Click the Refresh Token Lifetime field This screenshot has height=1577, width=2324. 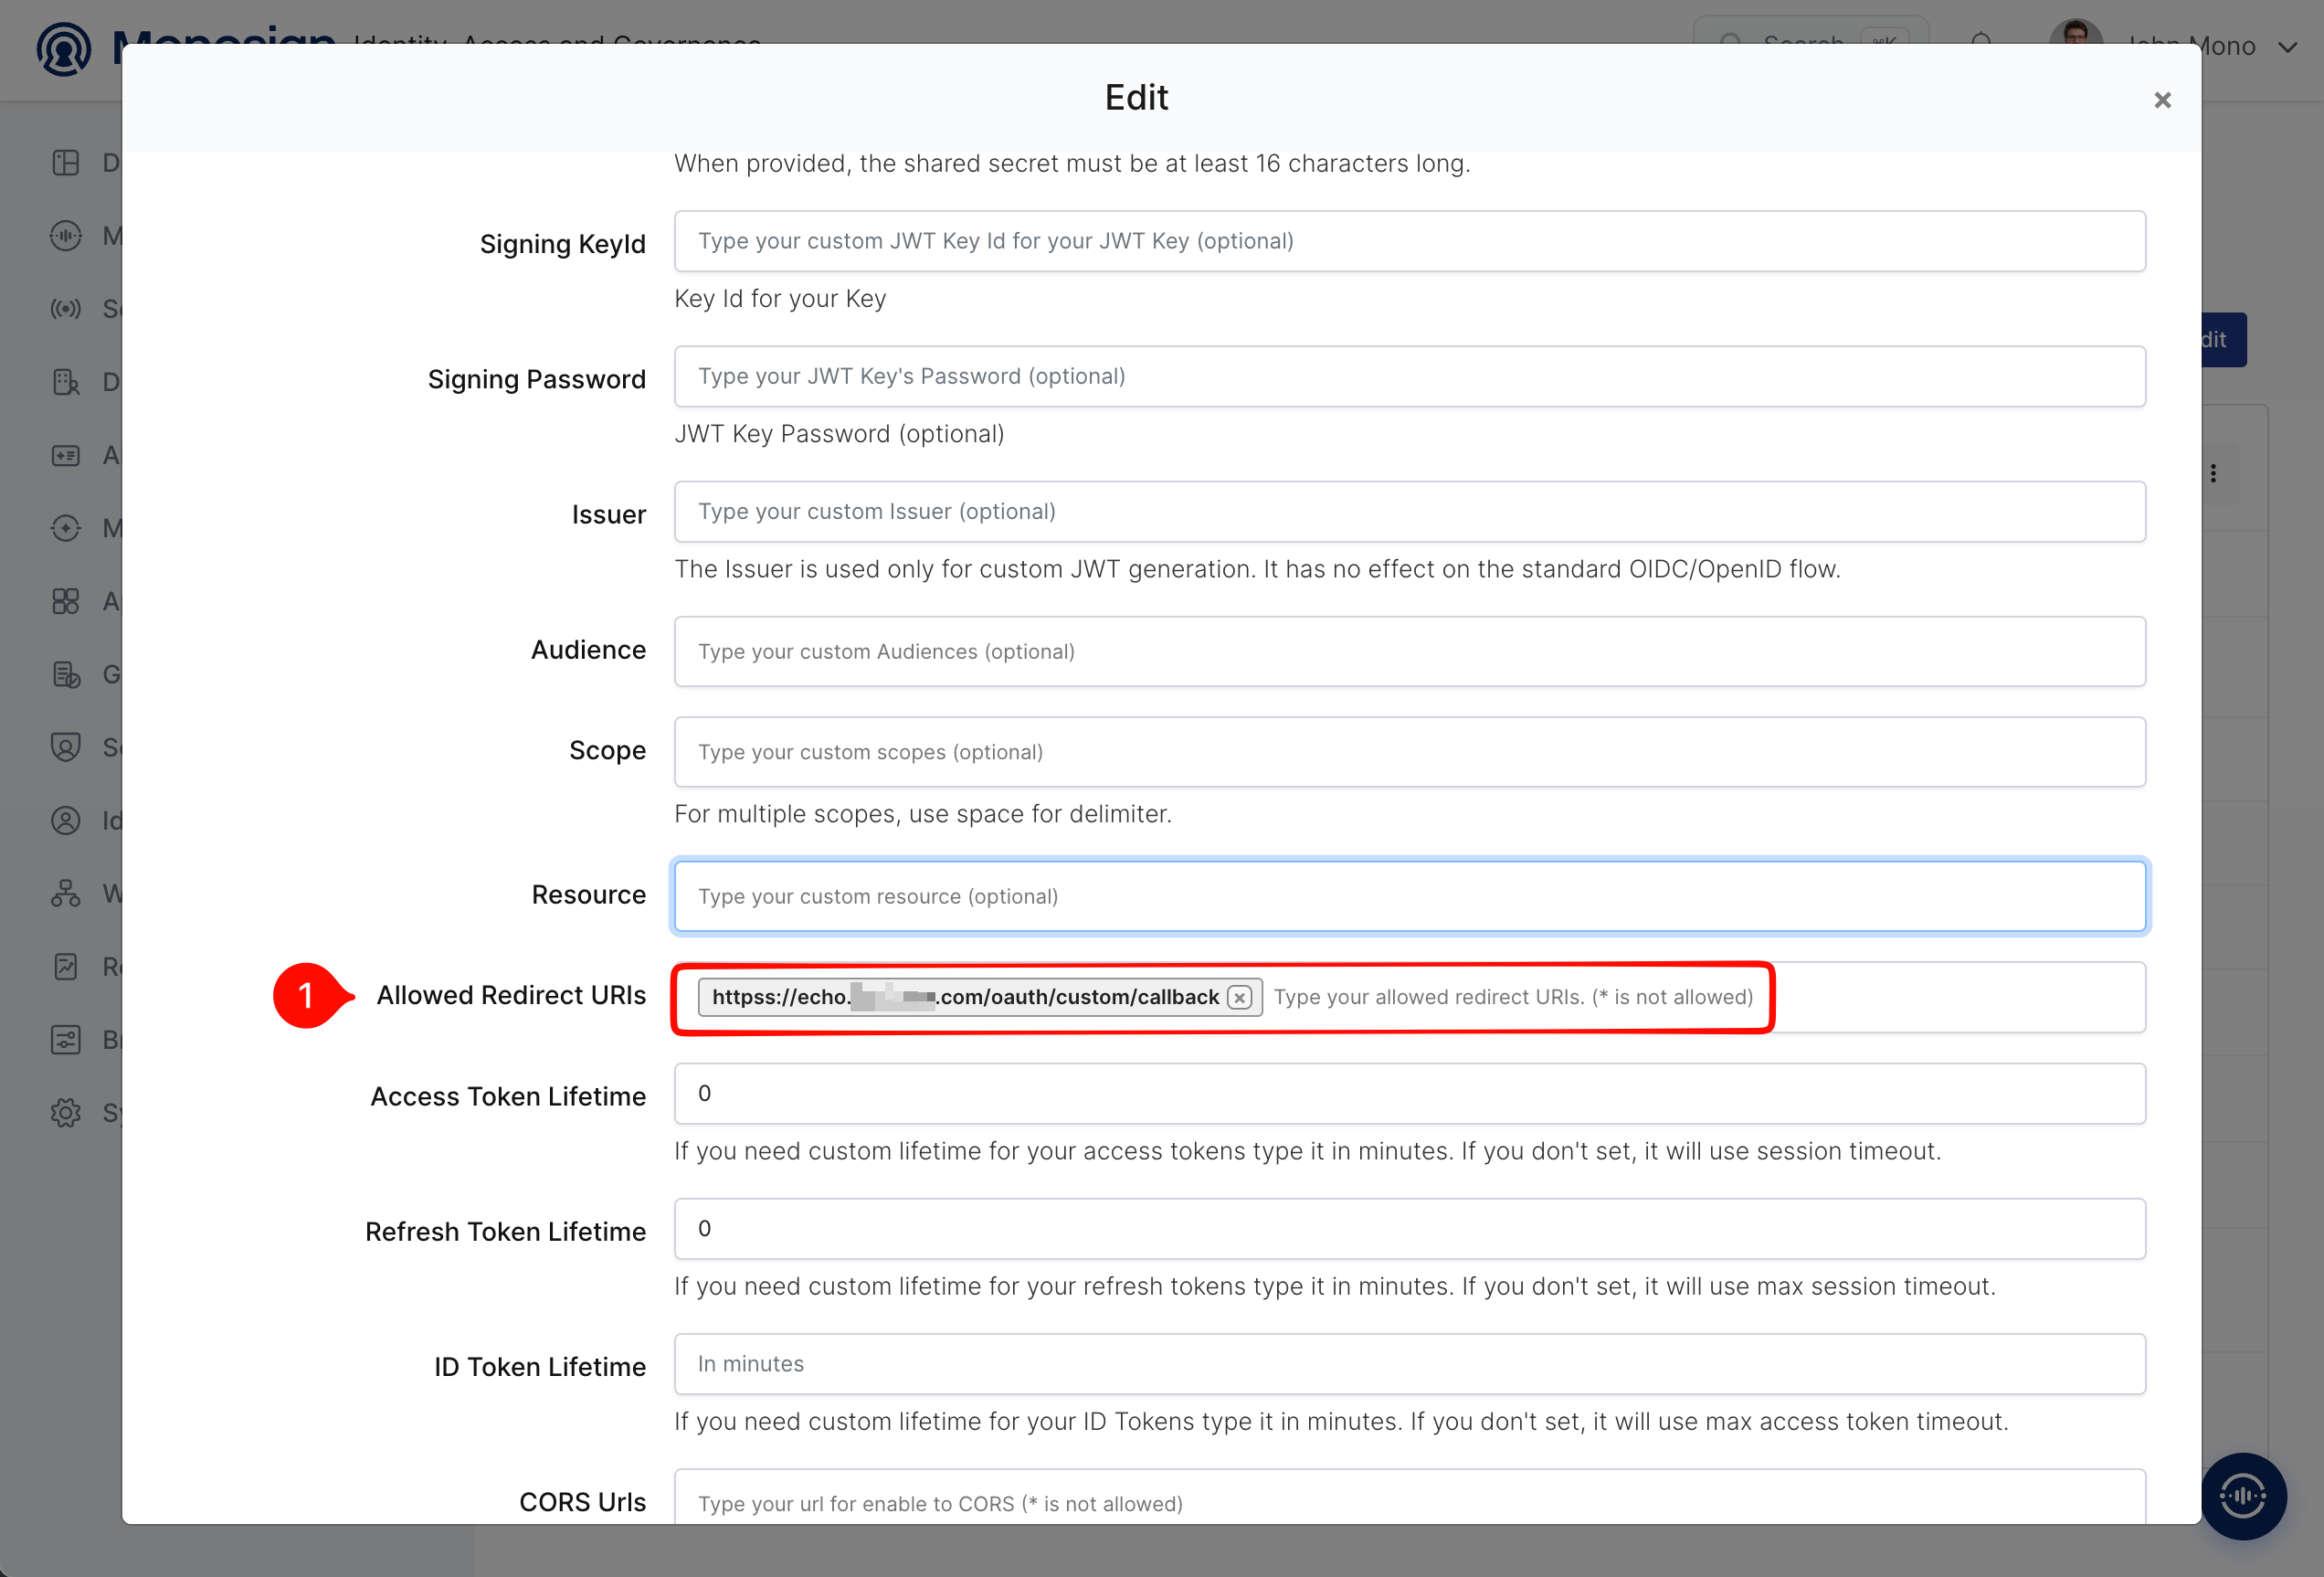1409,1228
